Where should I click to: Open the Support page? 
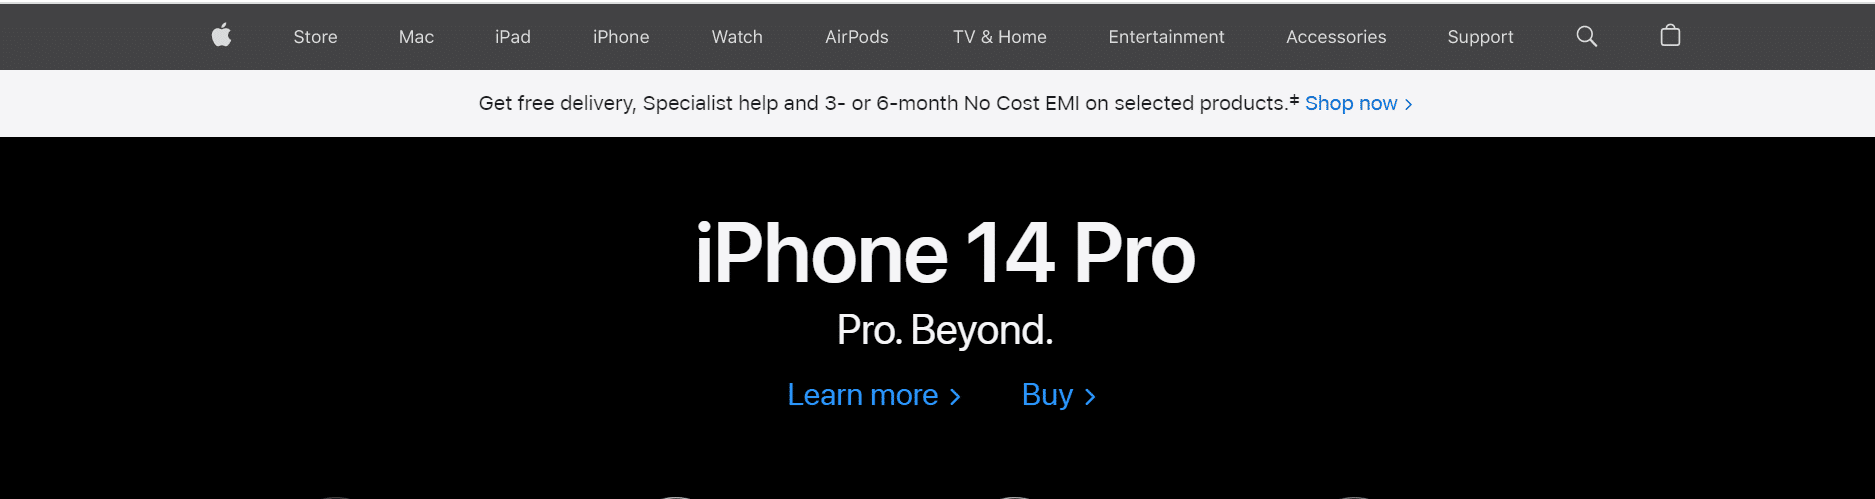[1480, 37]
